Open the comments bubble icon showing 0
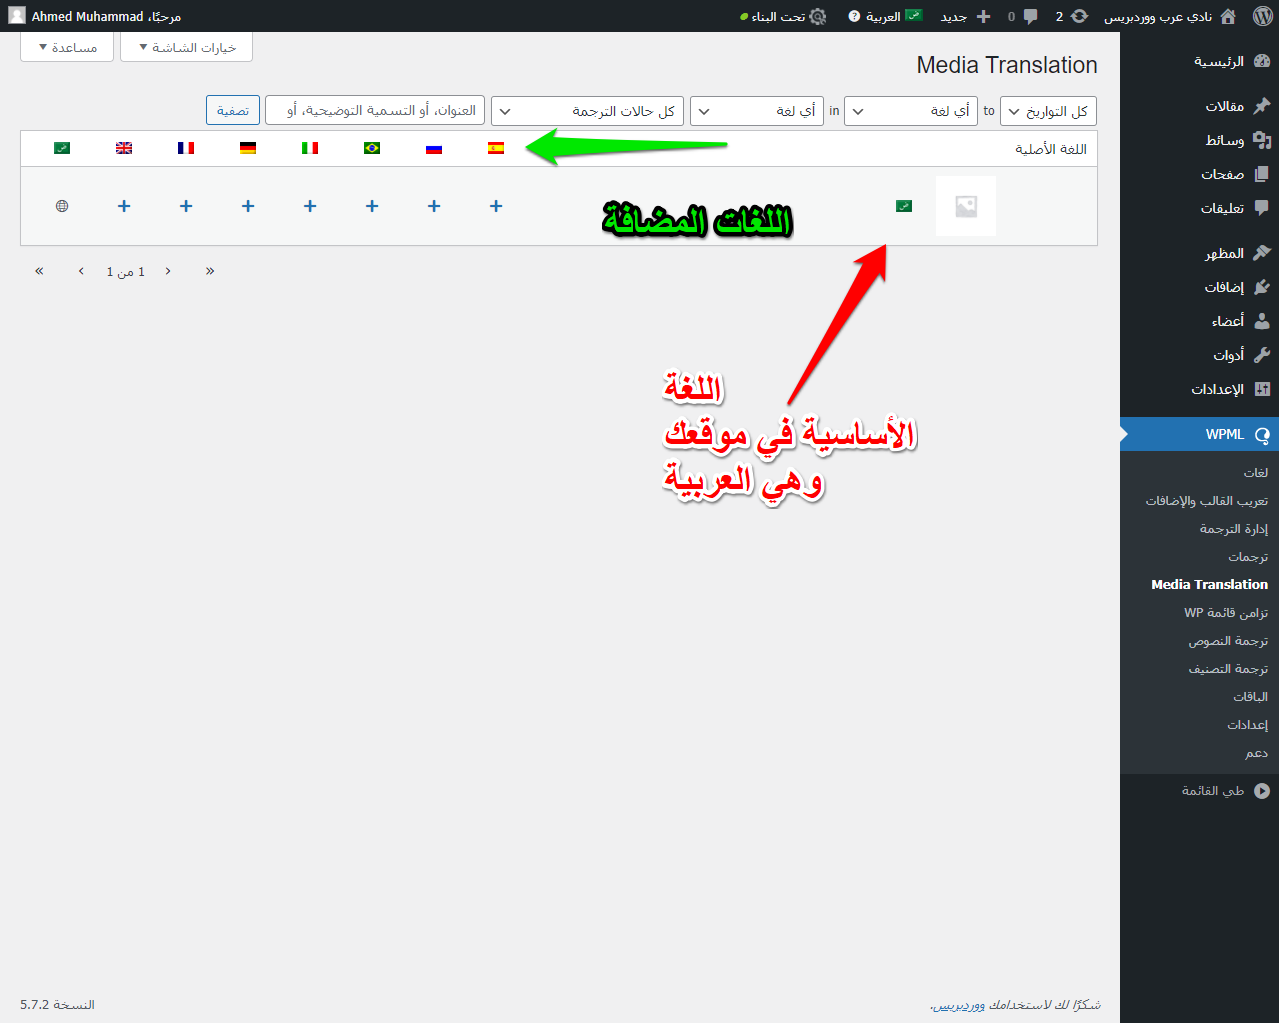The image size is (1279, 1023). point(1023,16)
